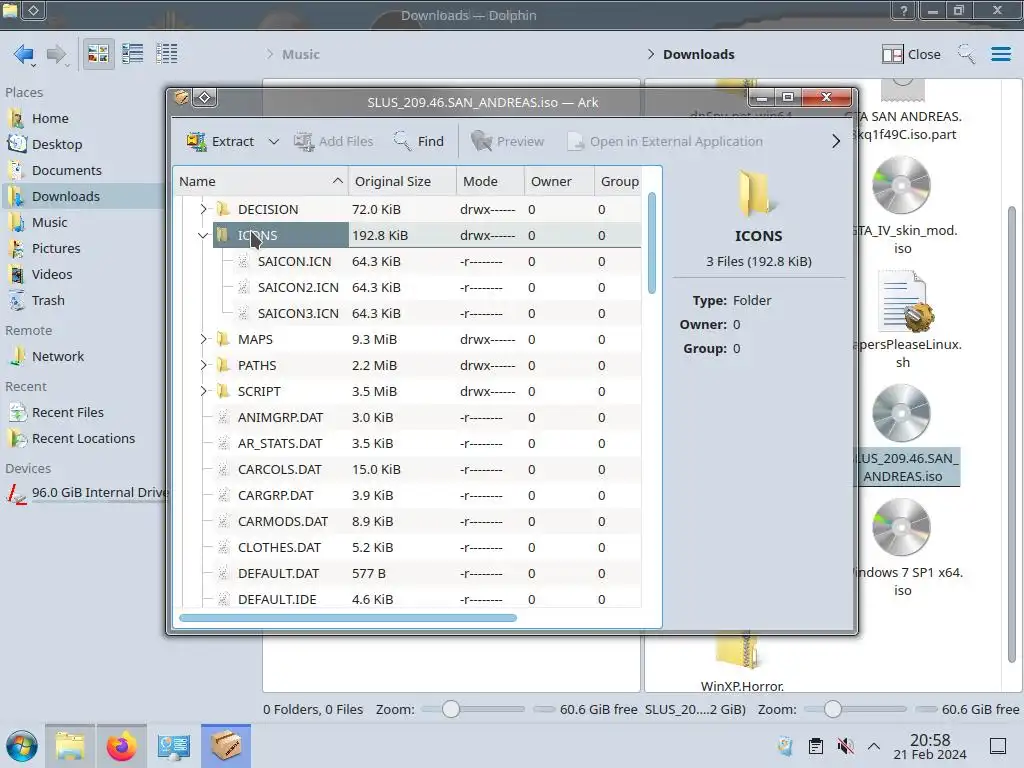Open Home in Places panel

50,118
